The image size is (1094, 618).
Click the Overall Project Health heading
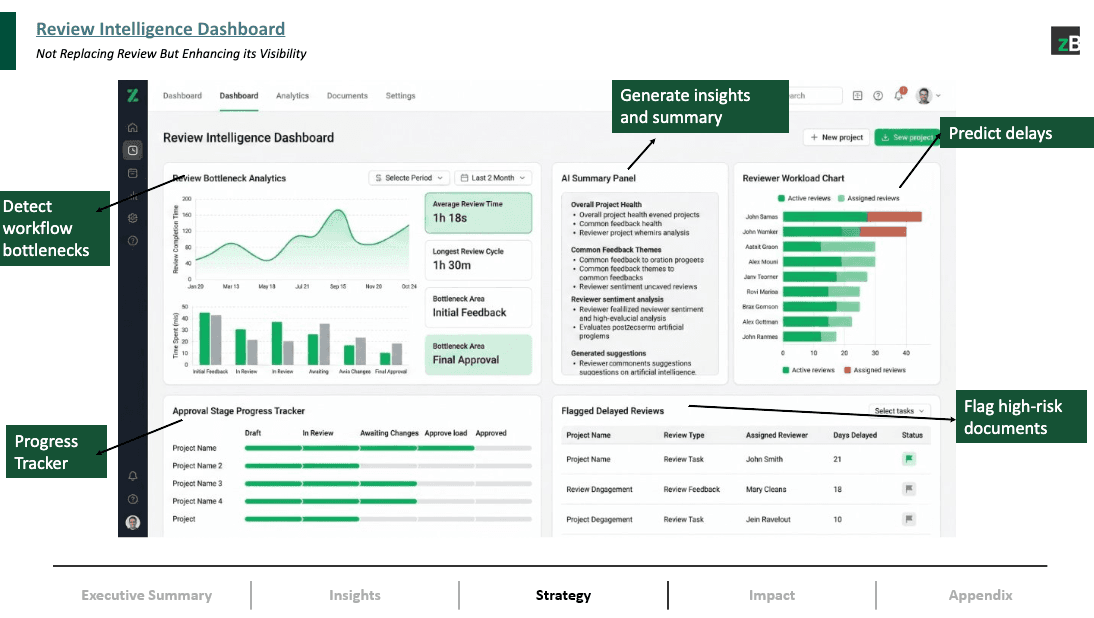tap(606, 204)
